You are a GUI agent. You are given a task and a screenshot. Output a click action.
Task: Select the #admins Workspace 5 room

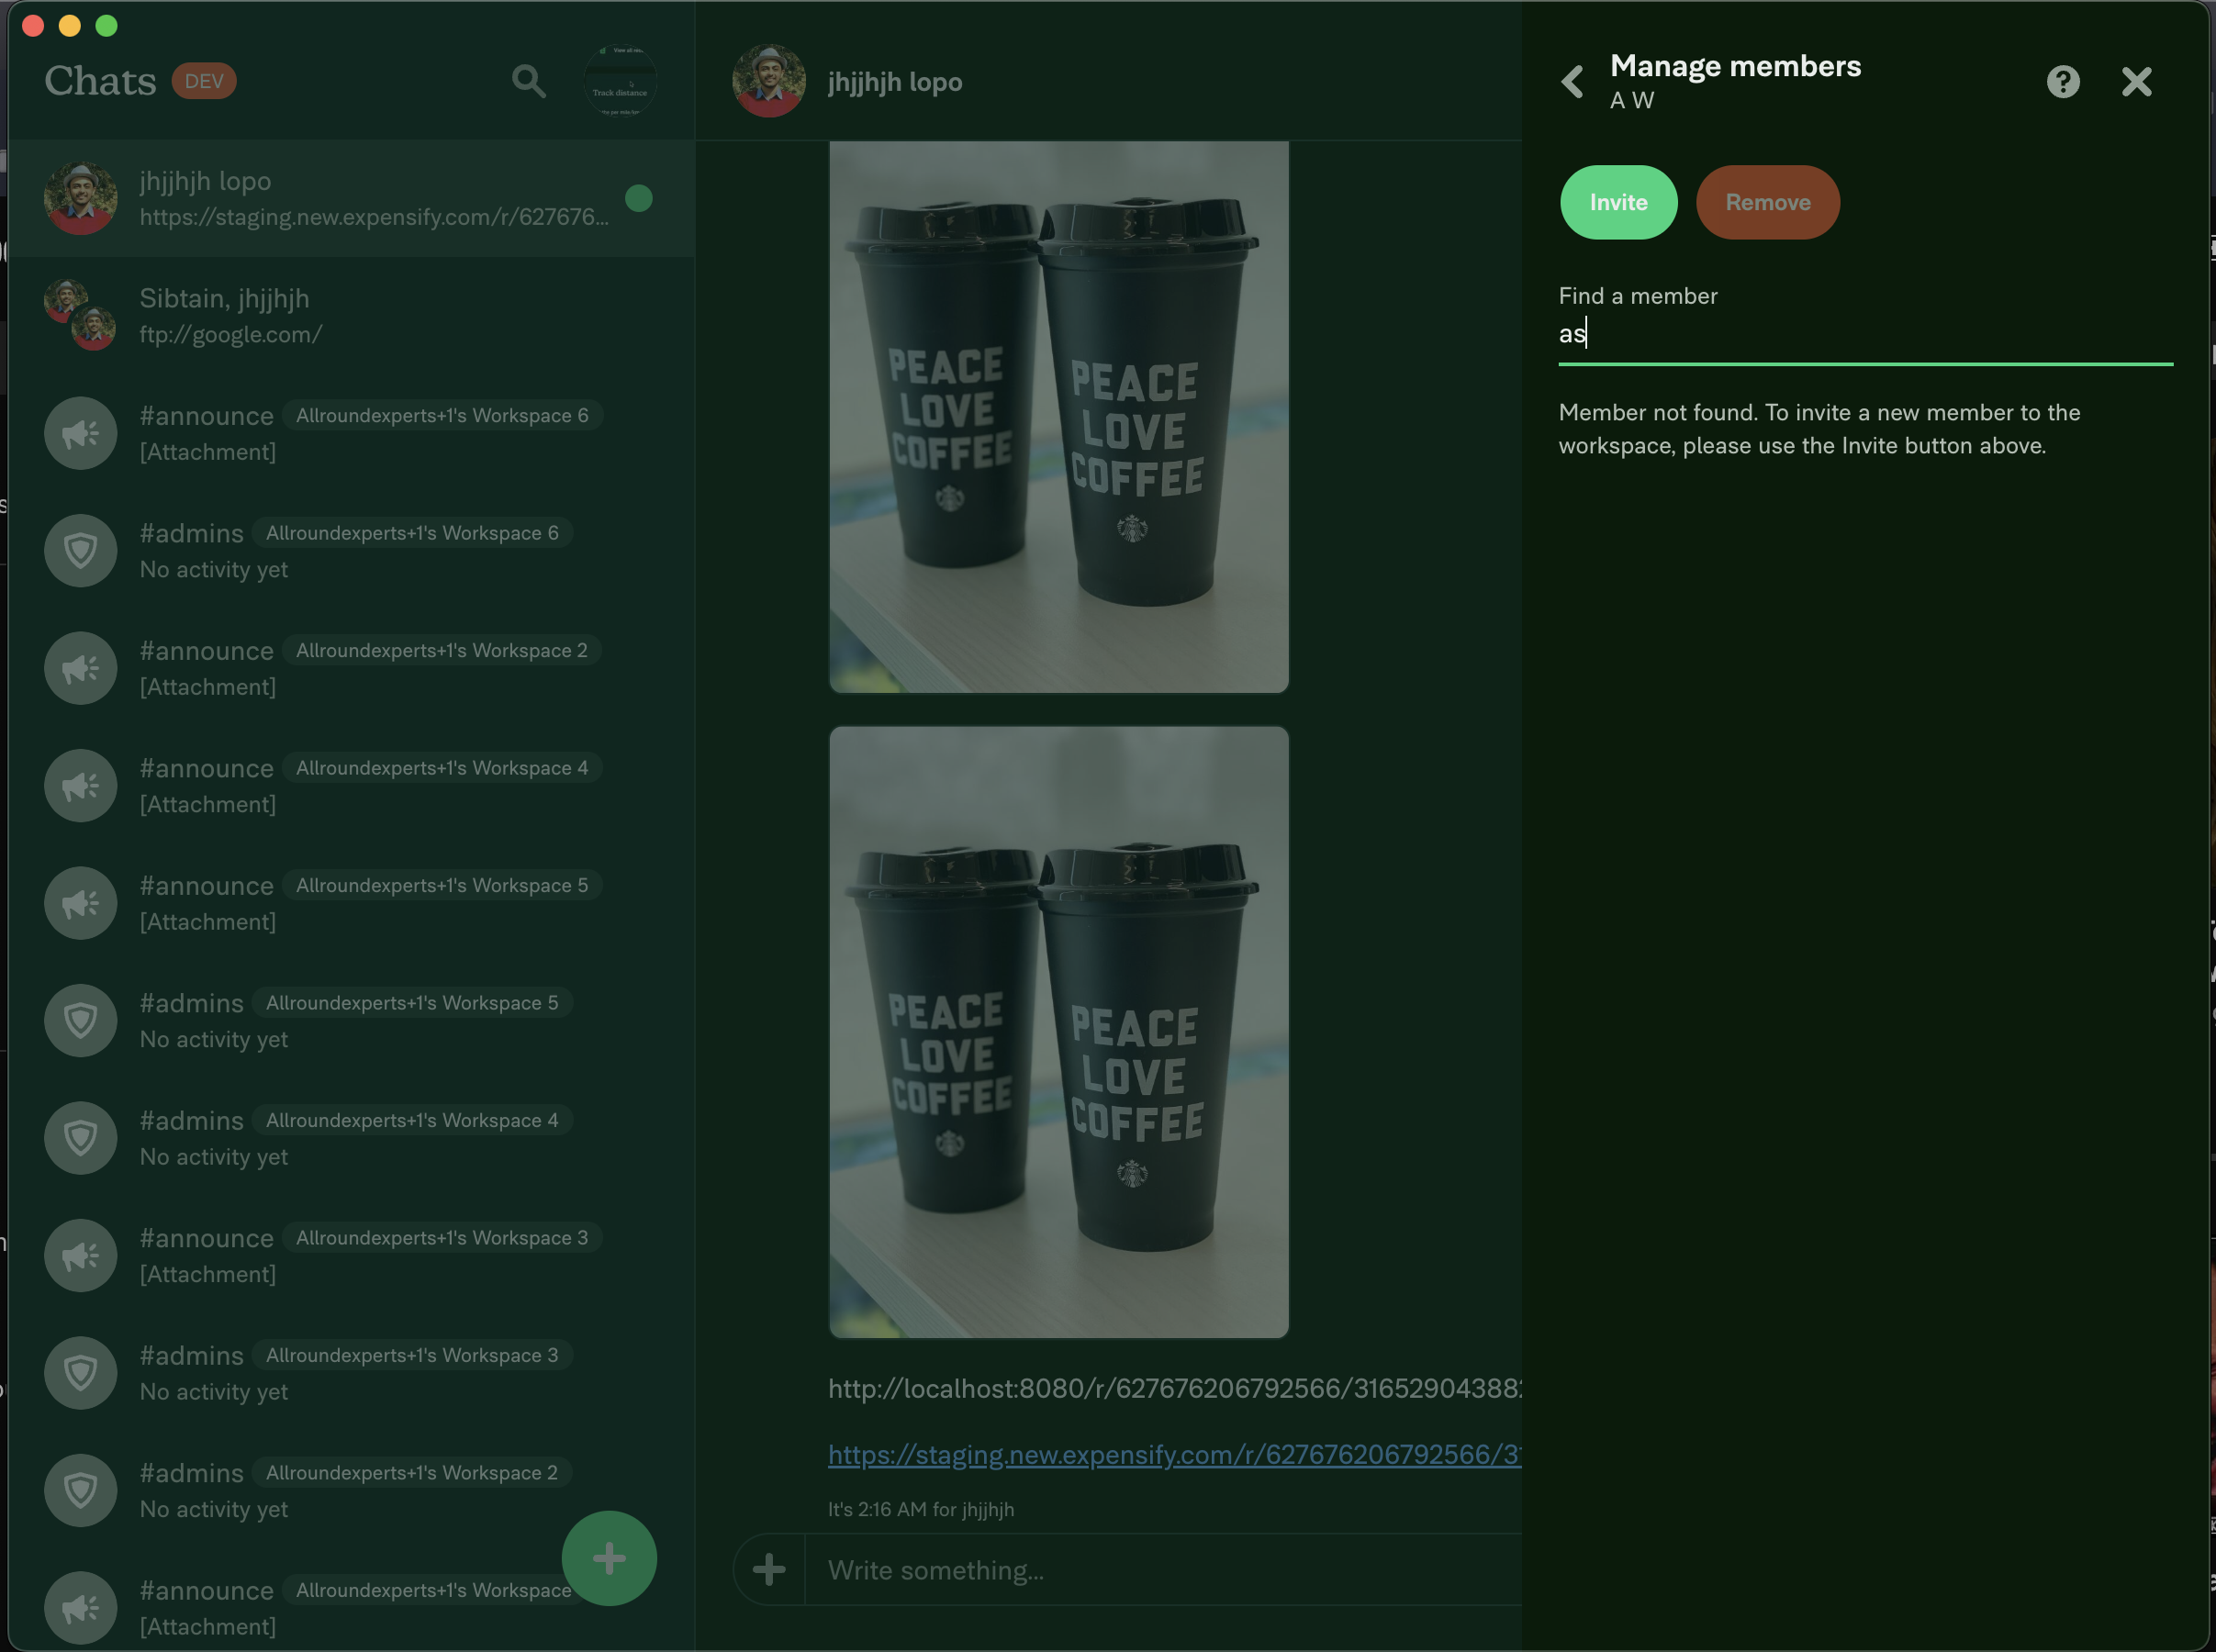pos(350,1020)
